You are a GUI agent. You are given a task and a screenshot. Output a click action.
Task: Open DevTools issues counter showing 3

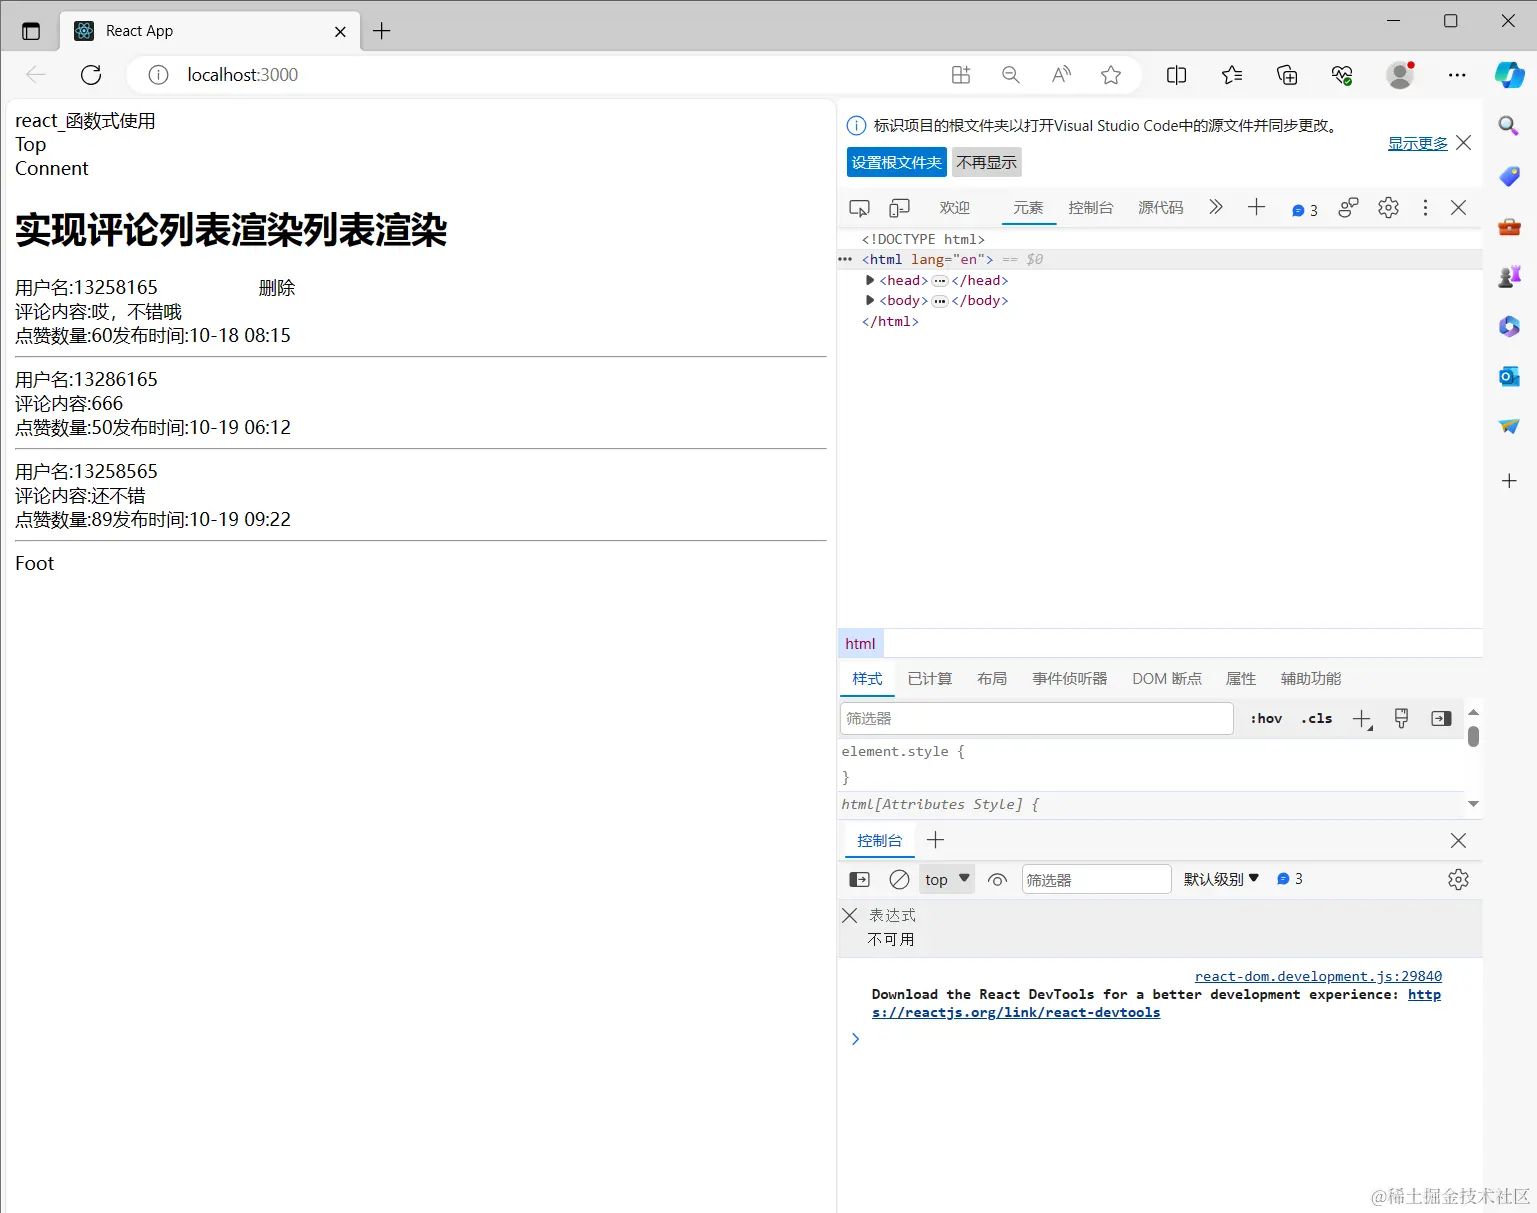point(1305,210)
